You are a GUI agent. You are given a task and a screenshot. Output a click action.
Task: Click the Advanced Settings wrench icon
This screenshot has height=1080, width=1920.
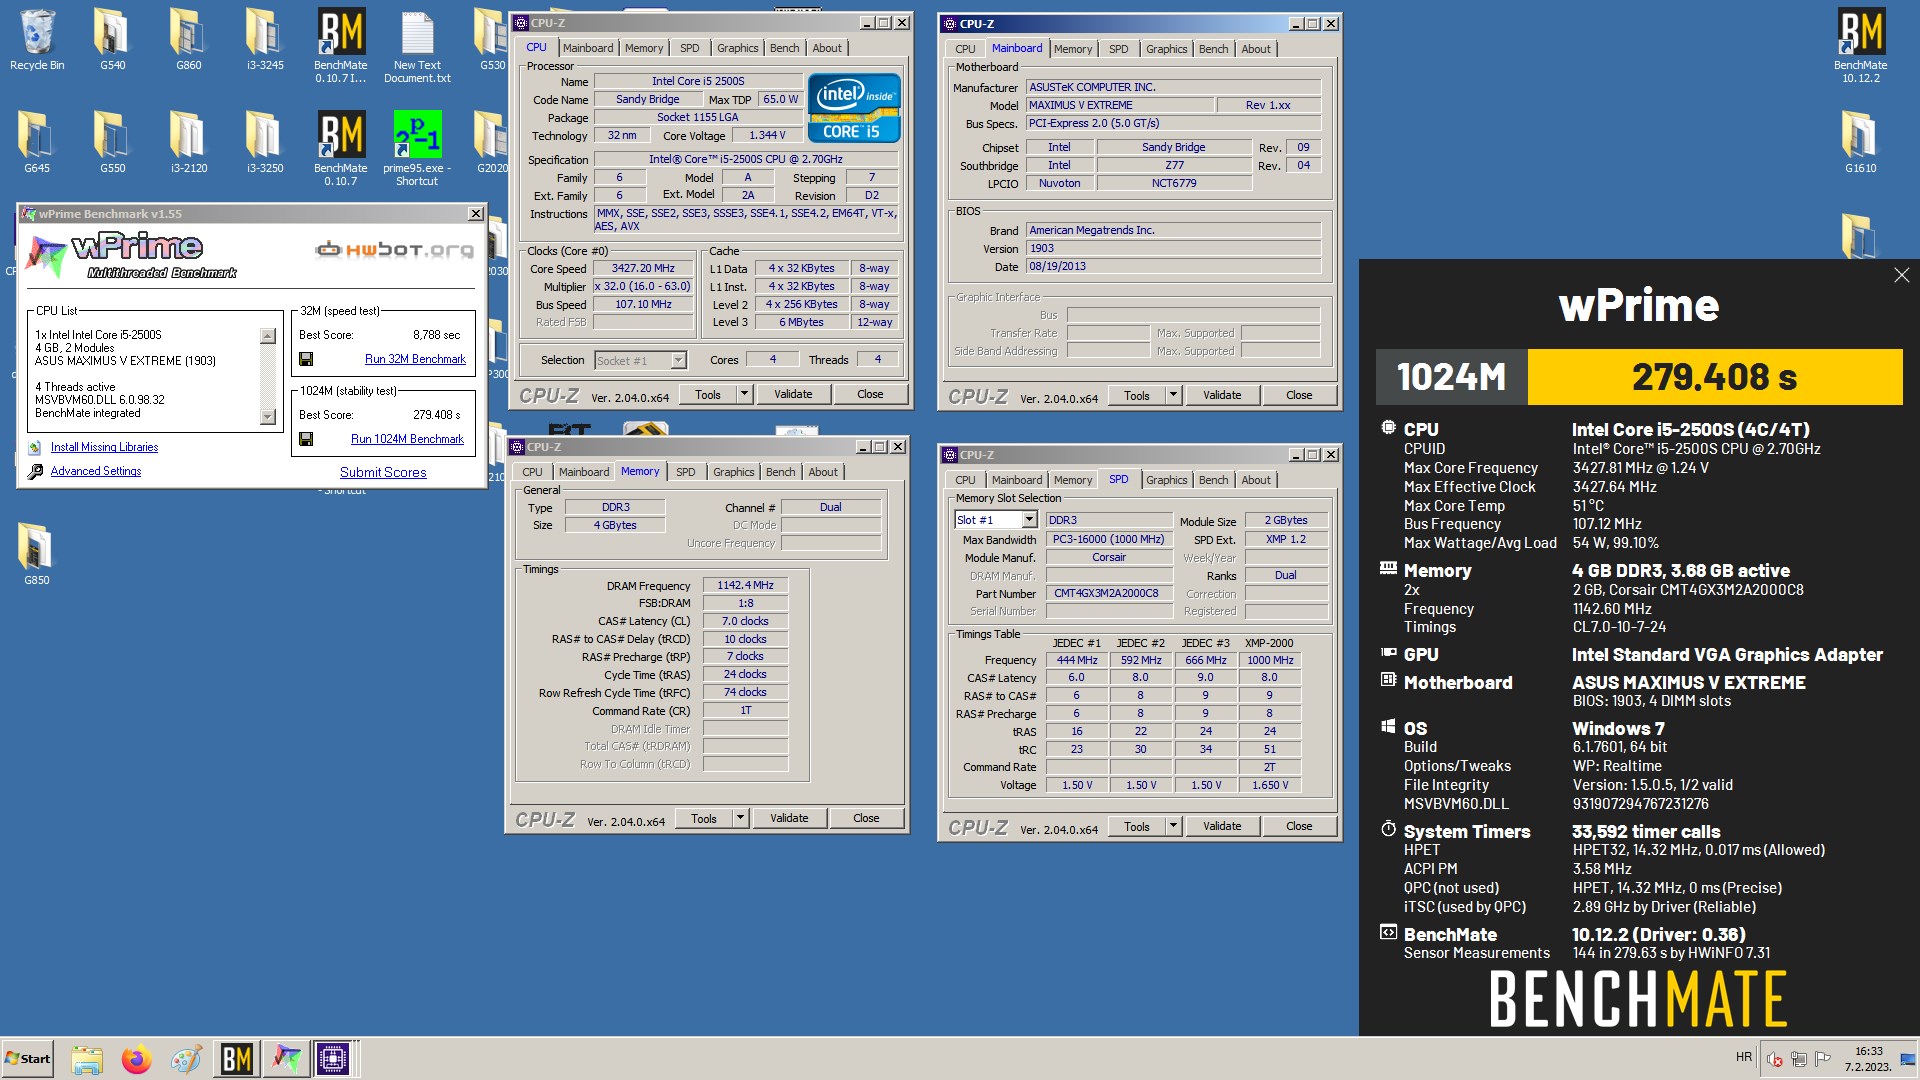[x=35, y=471]
